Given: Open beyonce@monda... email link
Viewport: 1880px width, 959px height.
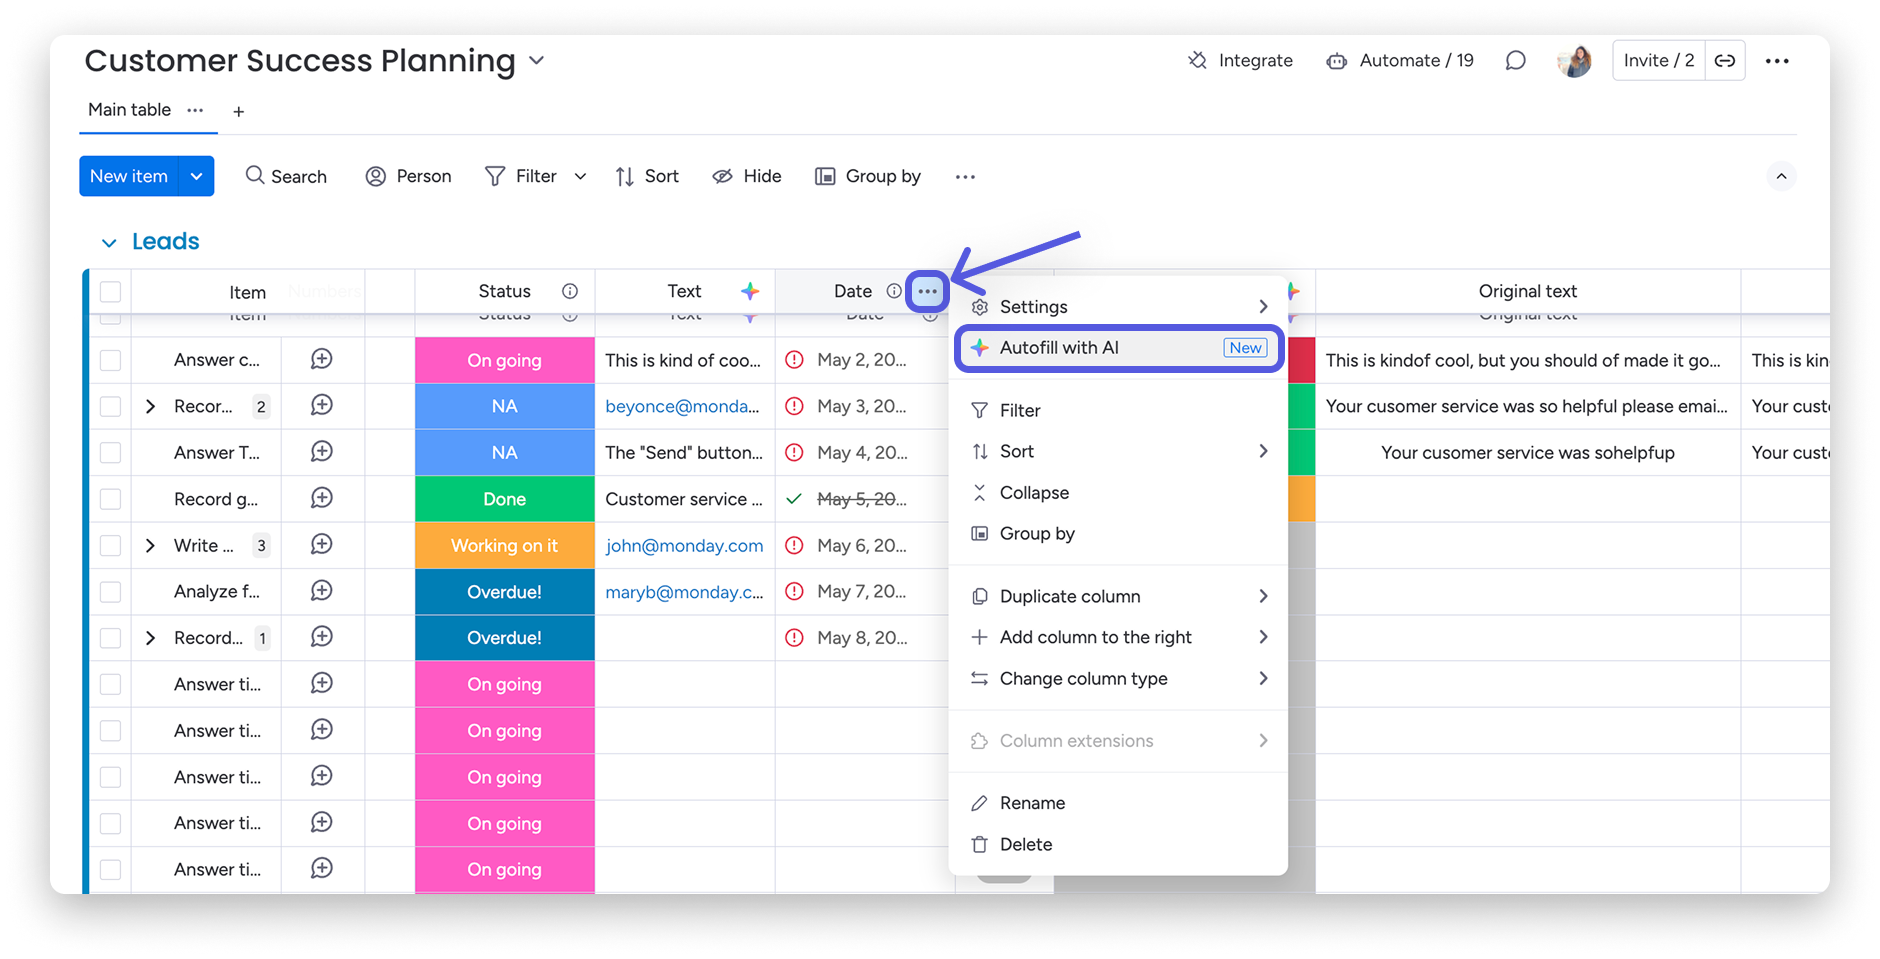Looking at the screenshot, I should coord(683,406).
